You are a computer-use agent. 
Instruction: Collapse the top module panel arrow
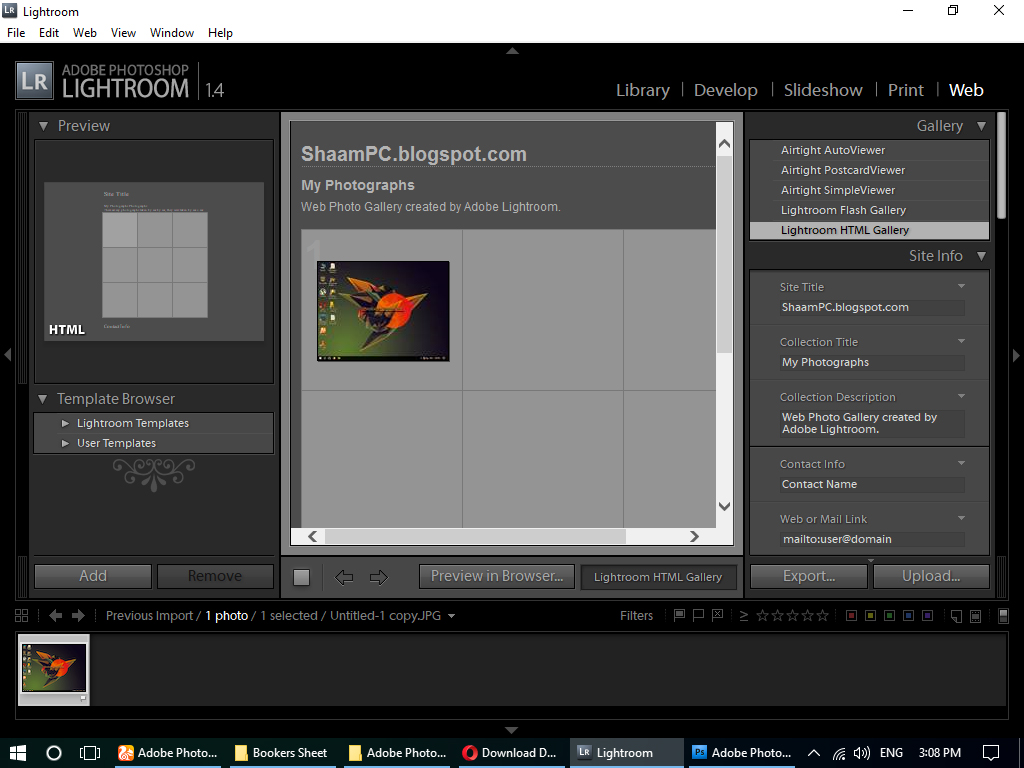[513, 50]
